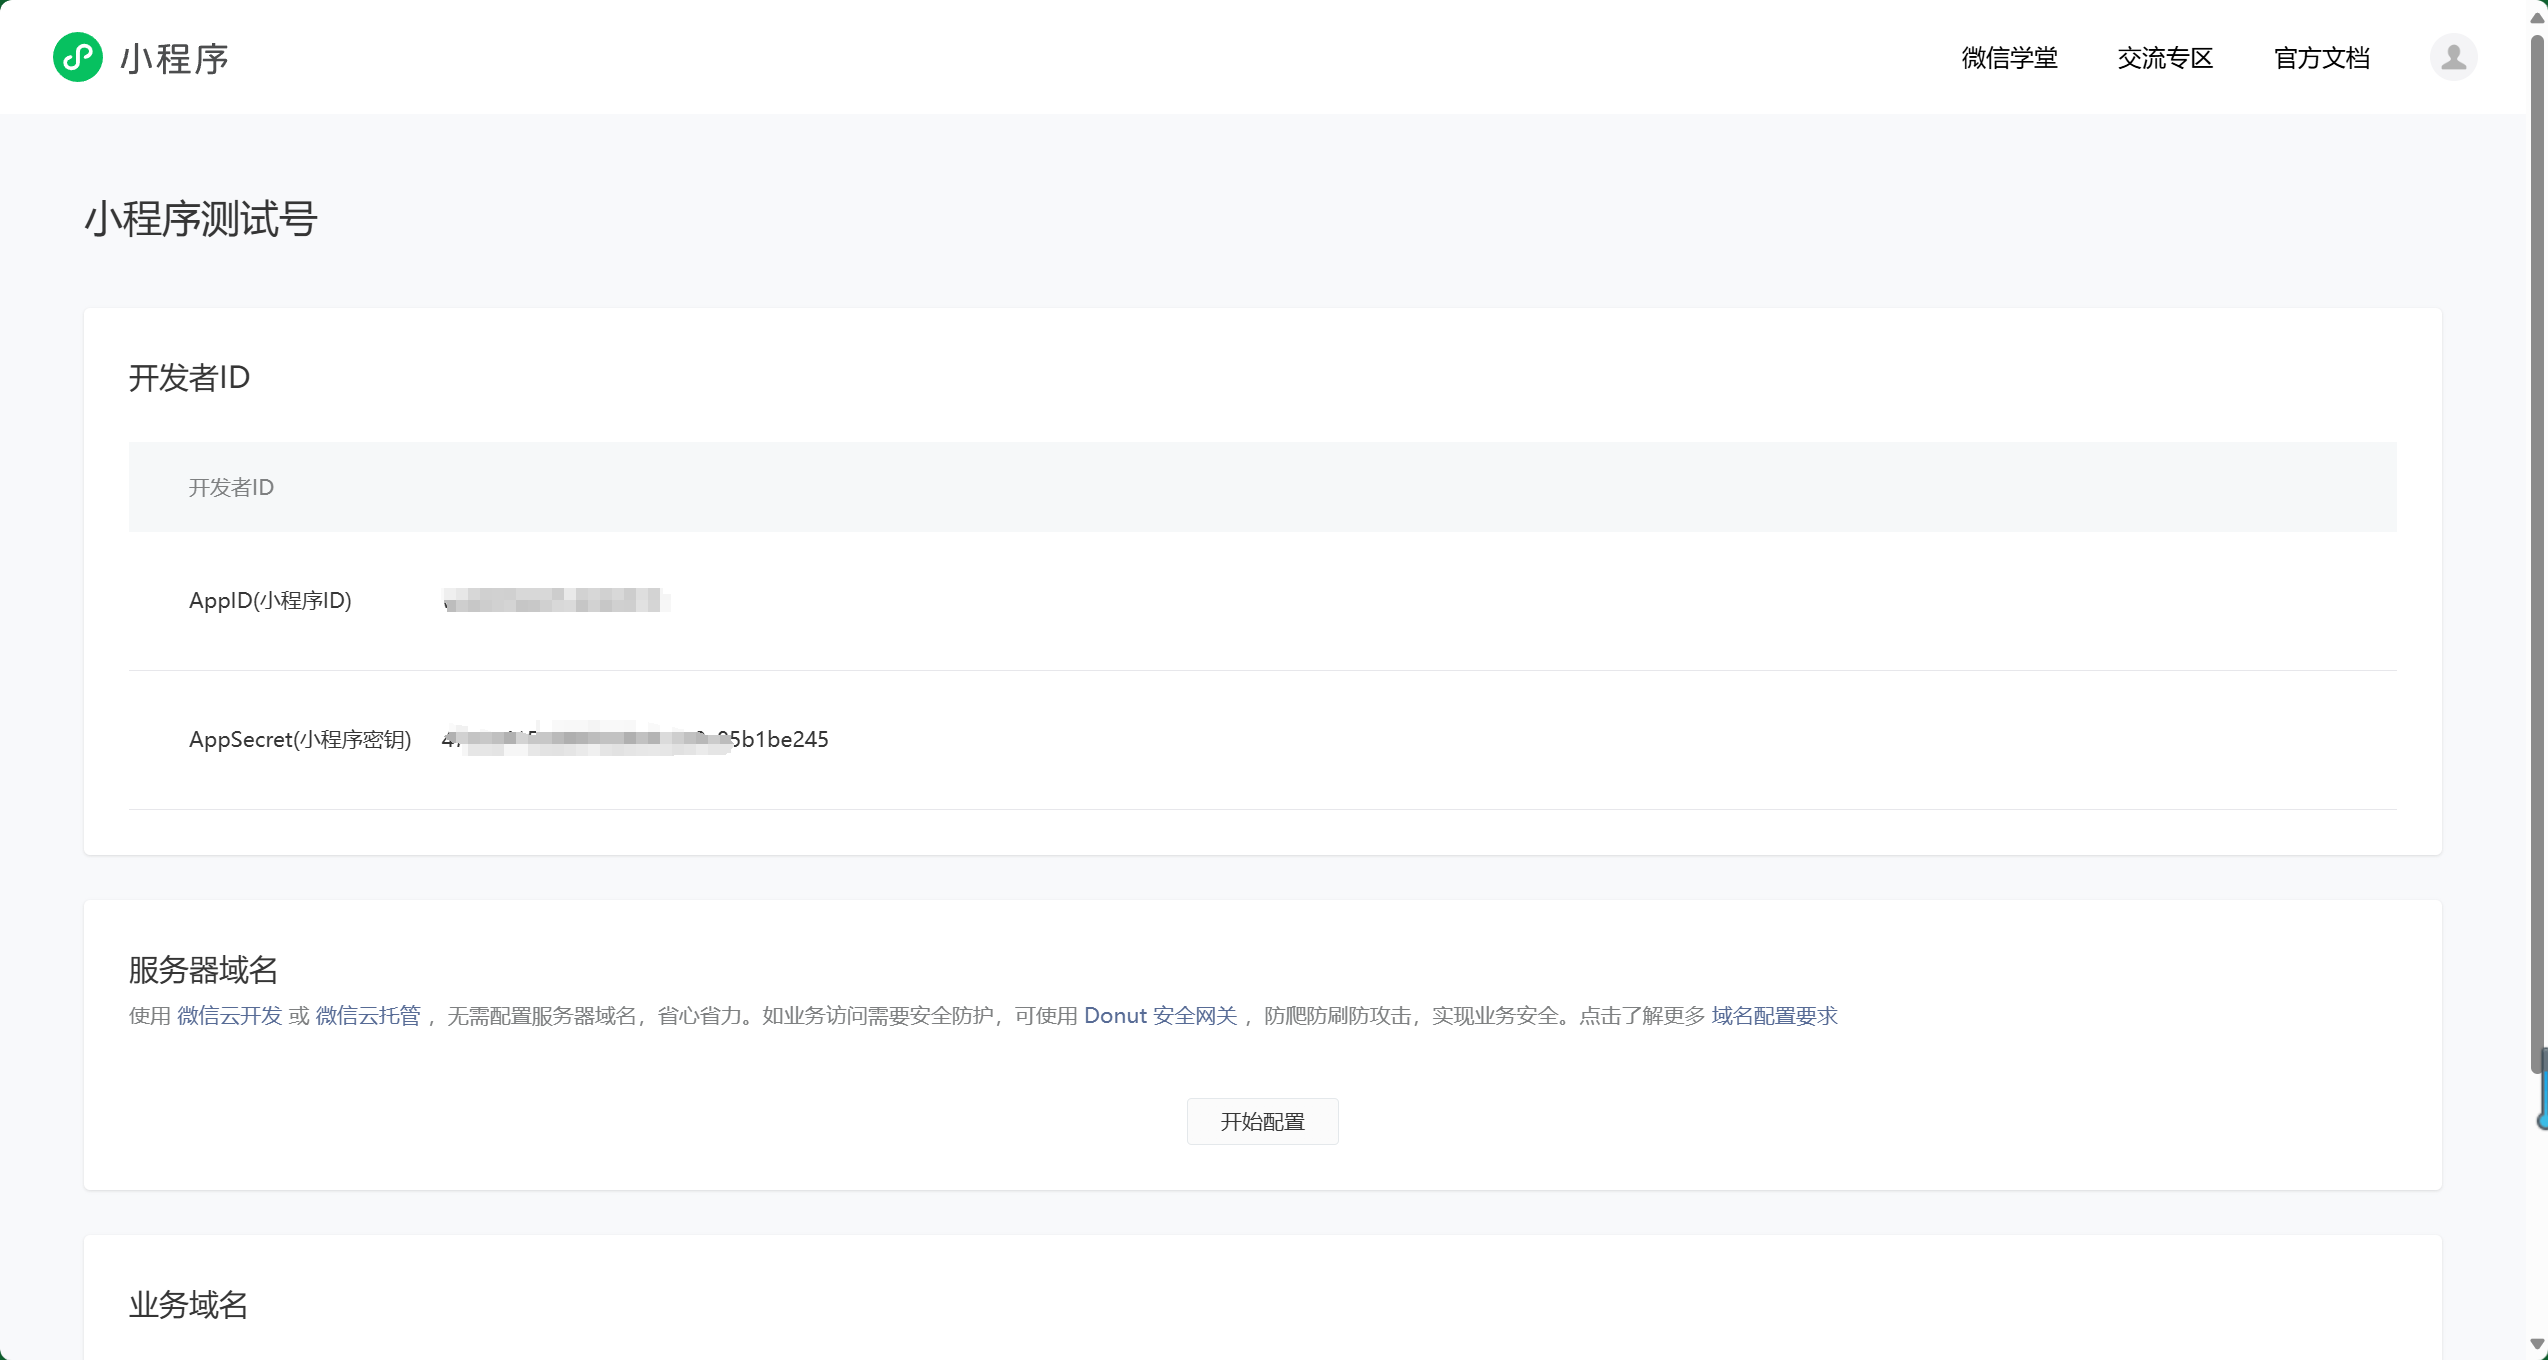
Task: Click the 小程序 brand title text
Action: pos(174,59)
